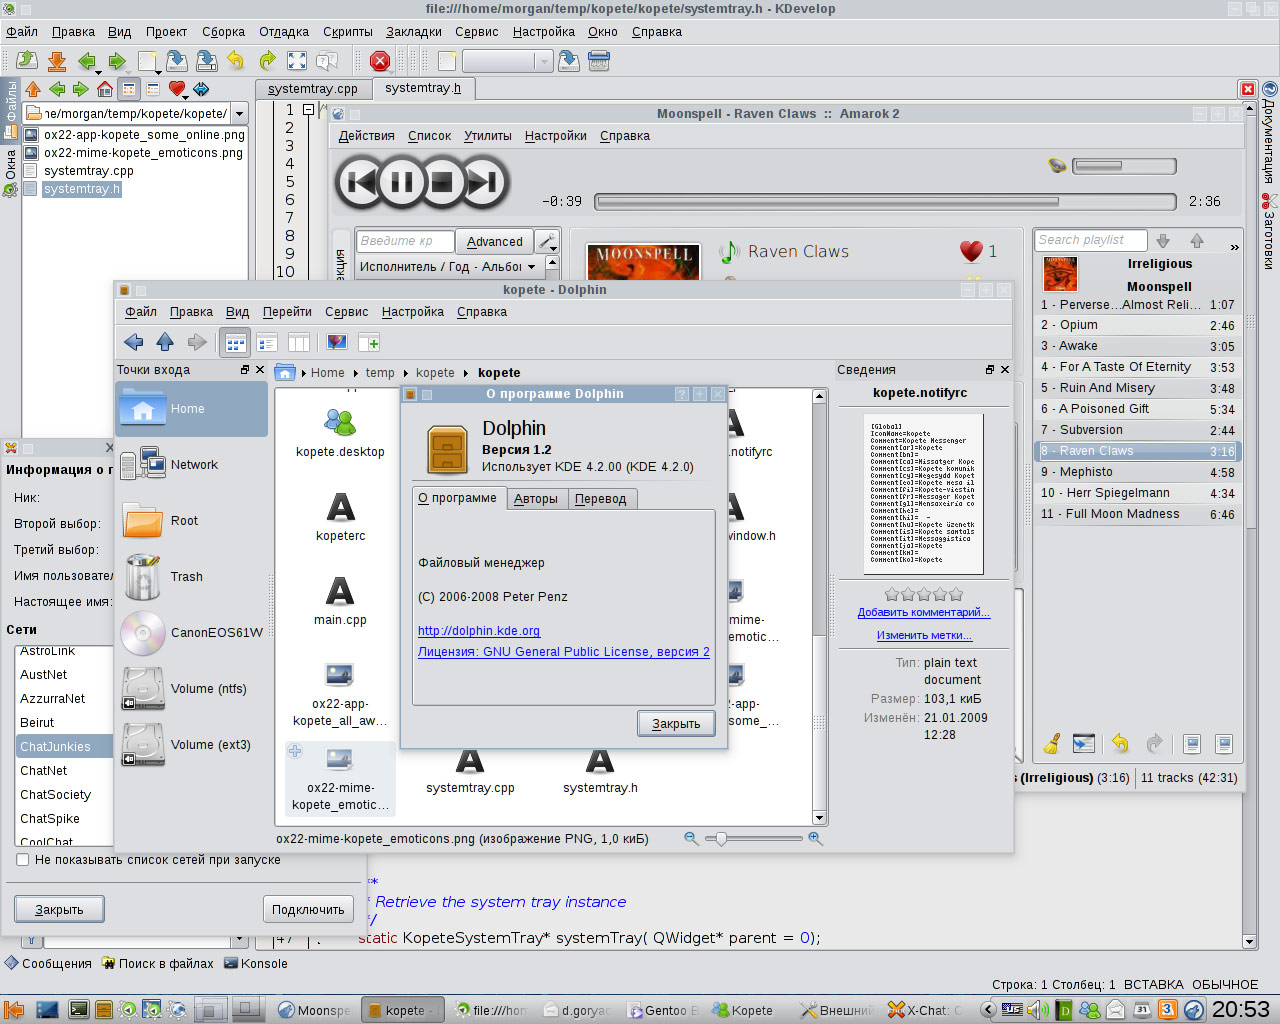Switch Dolphin to icons view mode

click(235, 343)
